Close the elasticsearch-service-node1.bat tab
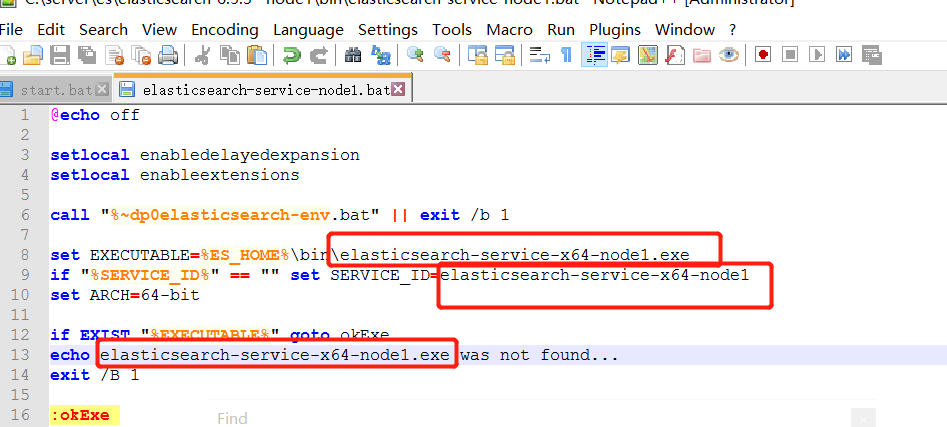947x427 pixels. click(397, 89)
